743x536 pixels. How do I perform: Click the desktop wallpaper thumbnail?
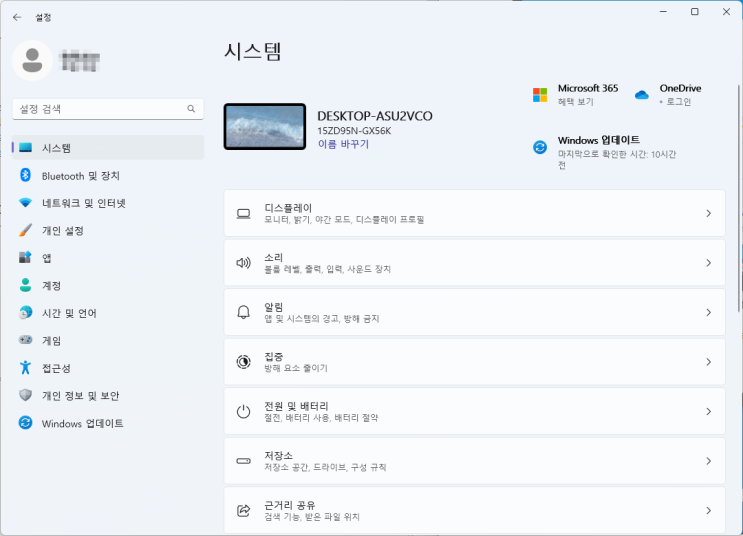[265, 127]
